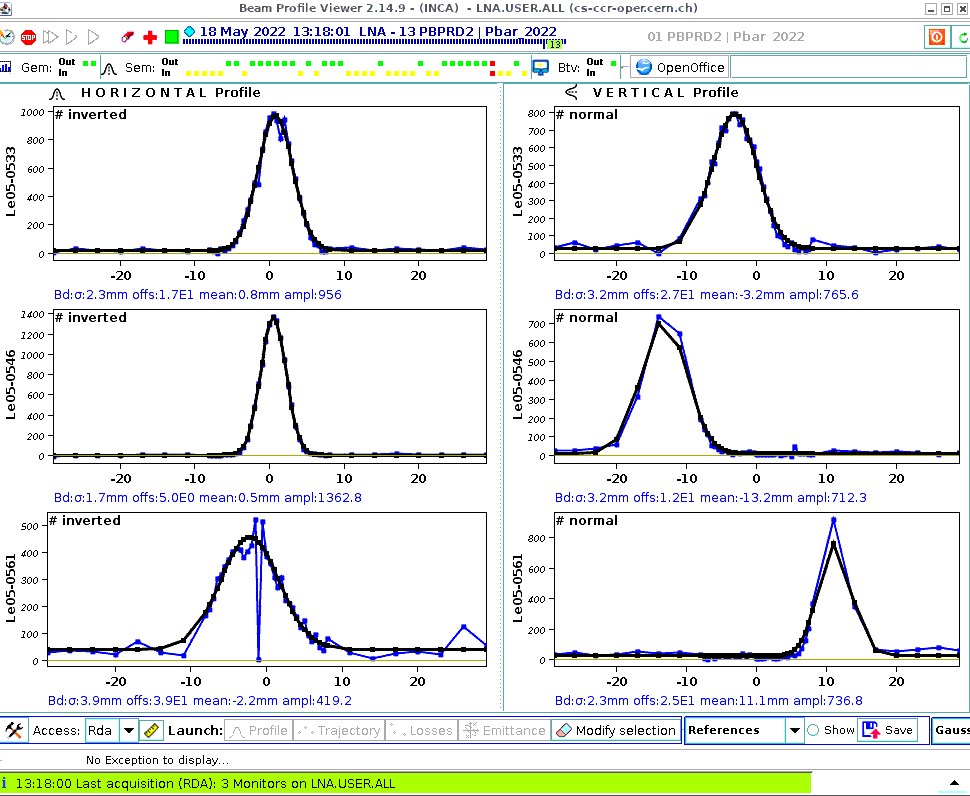Click the yellow ruler icon by Rda
This screenshot has height=796, width=970.
(x=151, y=730)
